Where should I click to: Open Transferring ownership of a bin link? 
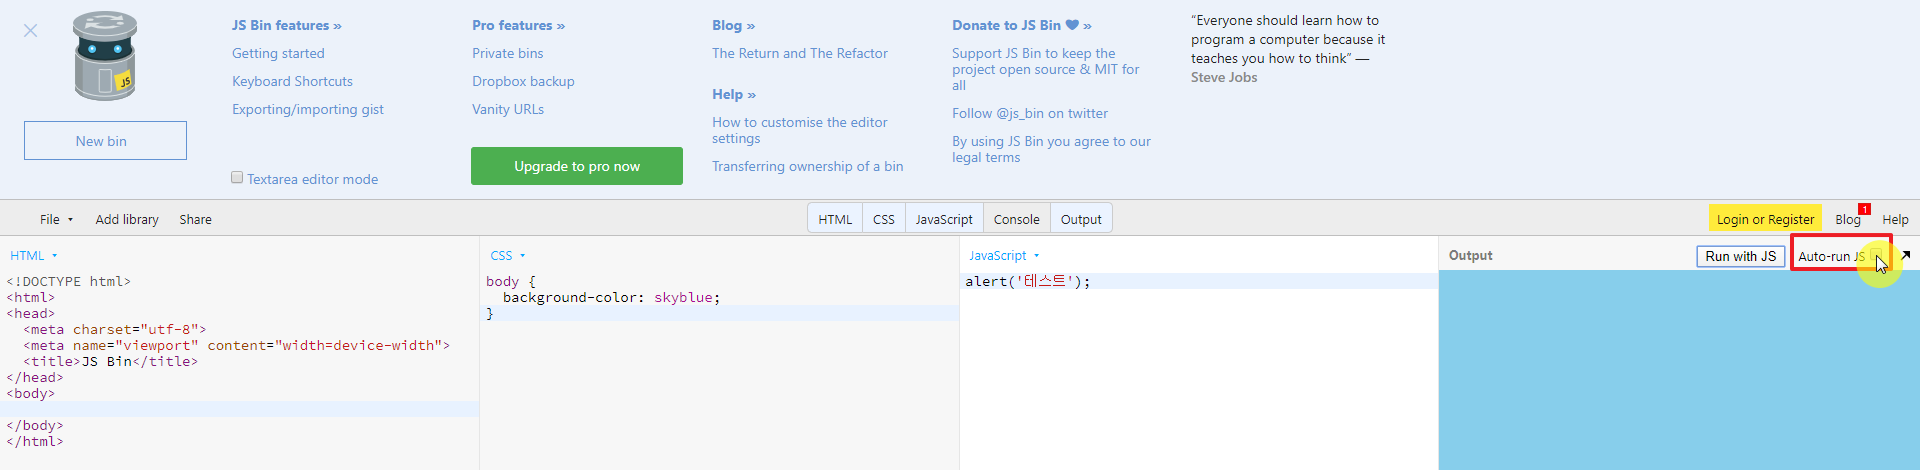pos(807,166)
